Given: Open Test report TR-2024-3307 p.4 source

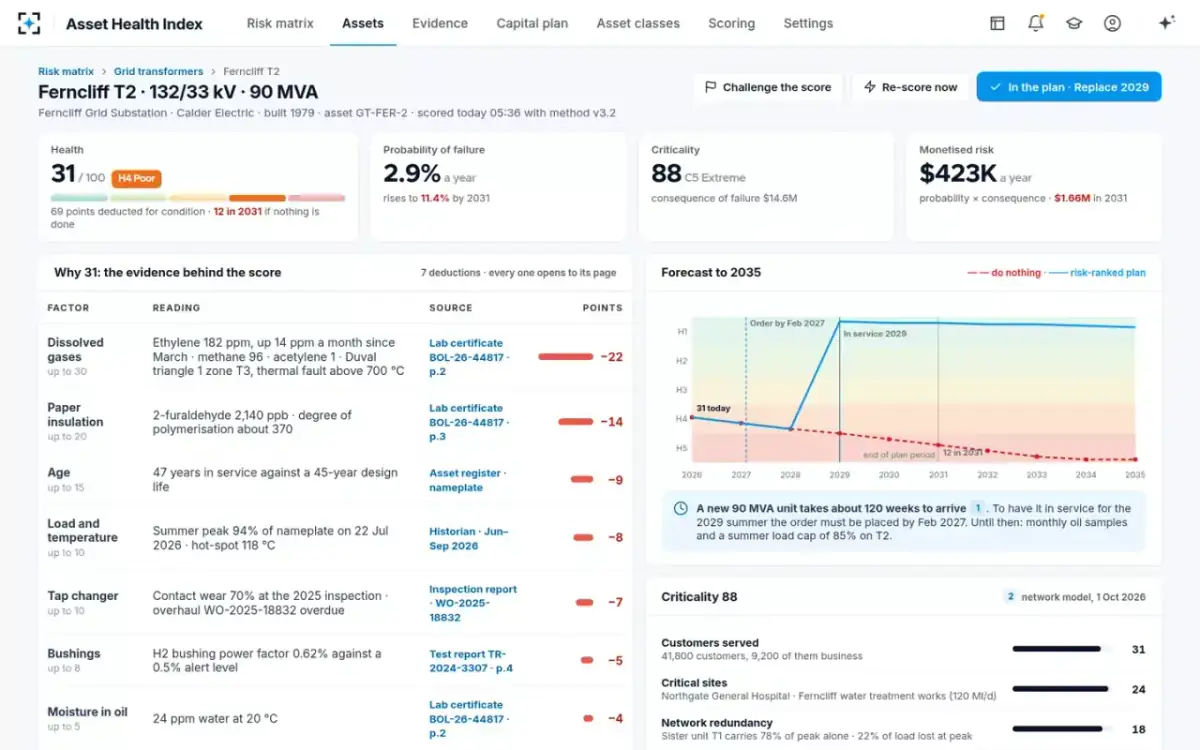Looking at the screenshot, I should (x=471, y=661).
